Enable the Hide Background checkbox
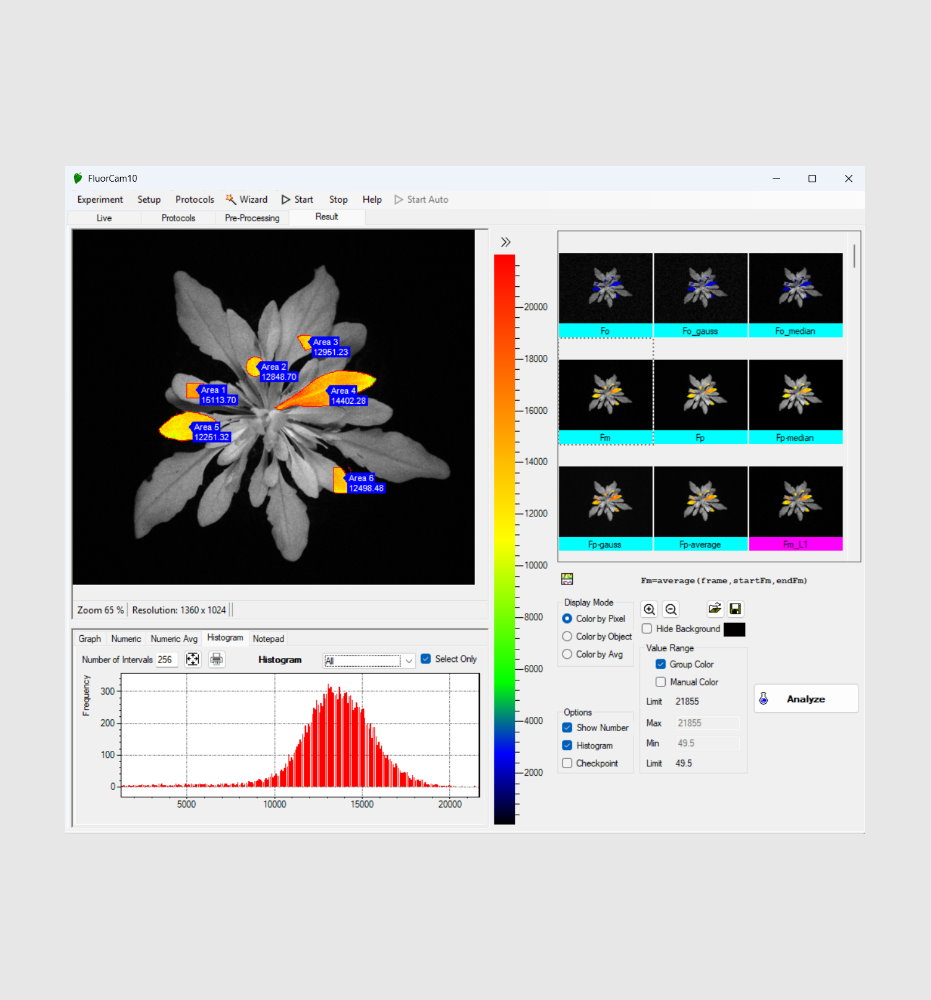Image resolution: width=931 pixels, height=1000 pixels. 647,629
